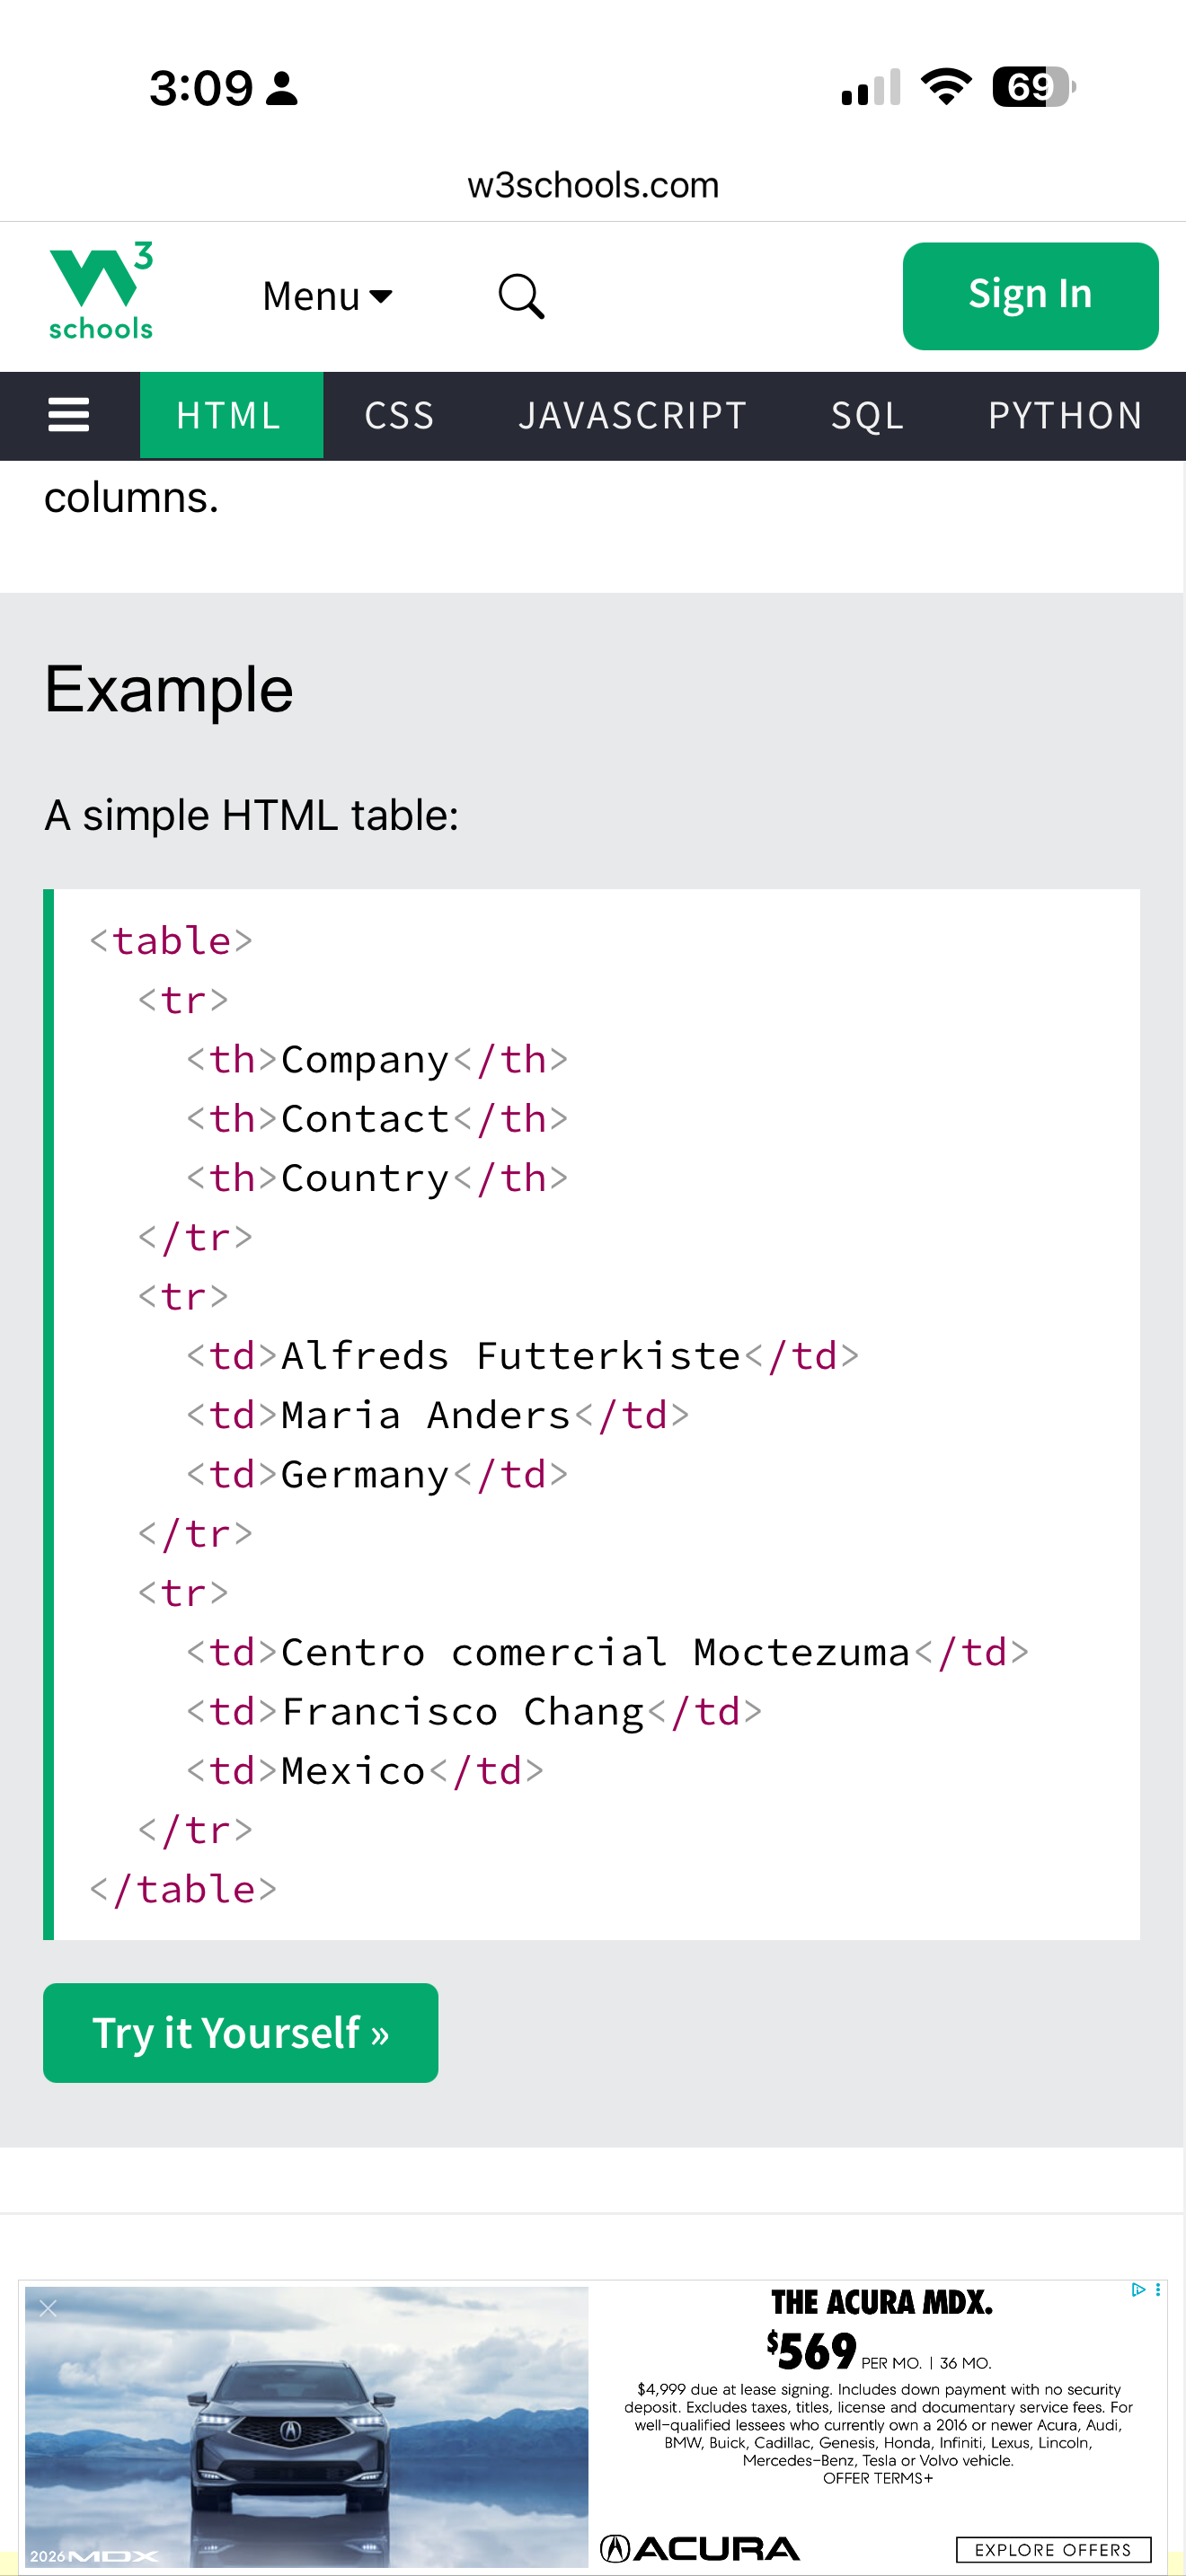Tap the Acura logo in ad
Screen dimensions: 1186x2576
(700, 2548)
